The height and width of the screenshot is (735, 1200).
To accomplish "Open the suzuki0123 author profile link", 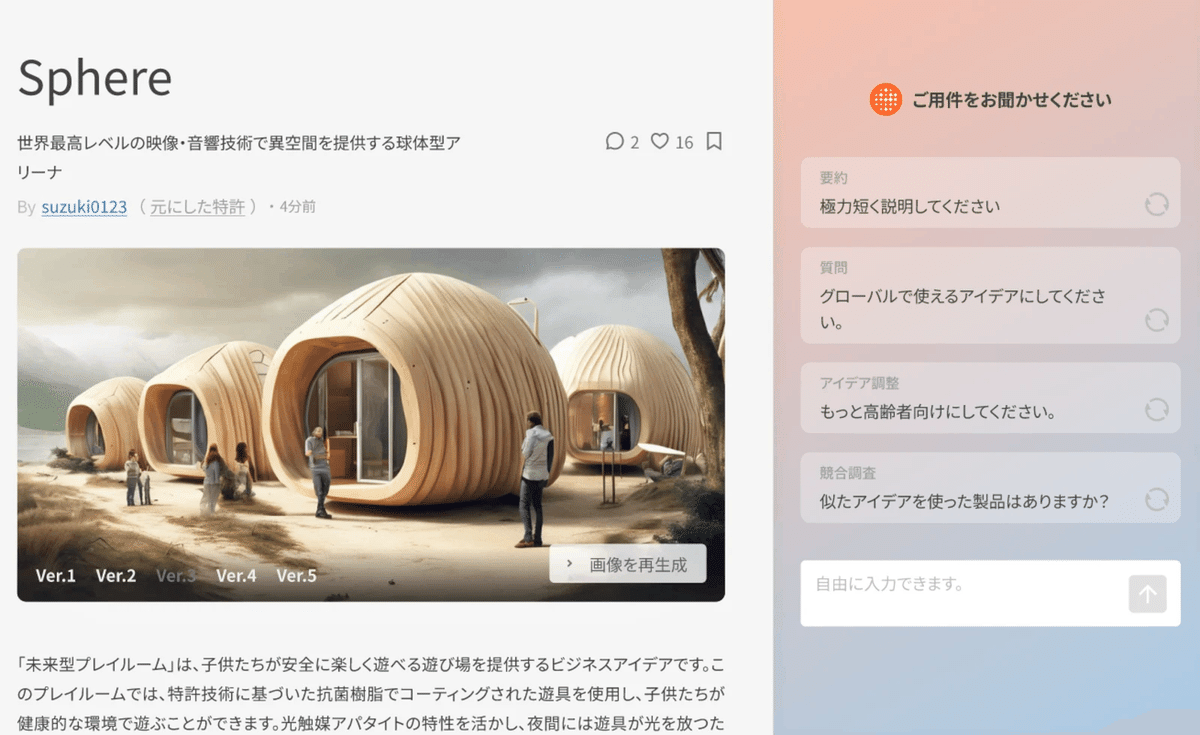I will [x=82, y=206].
